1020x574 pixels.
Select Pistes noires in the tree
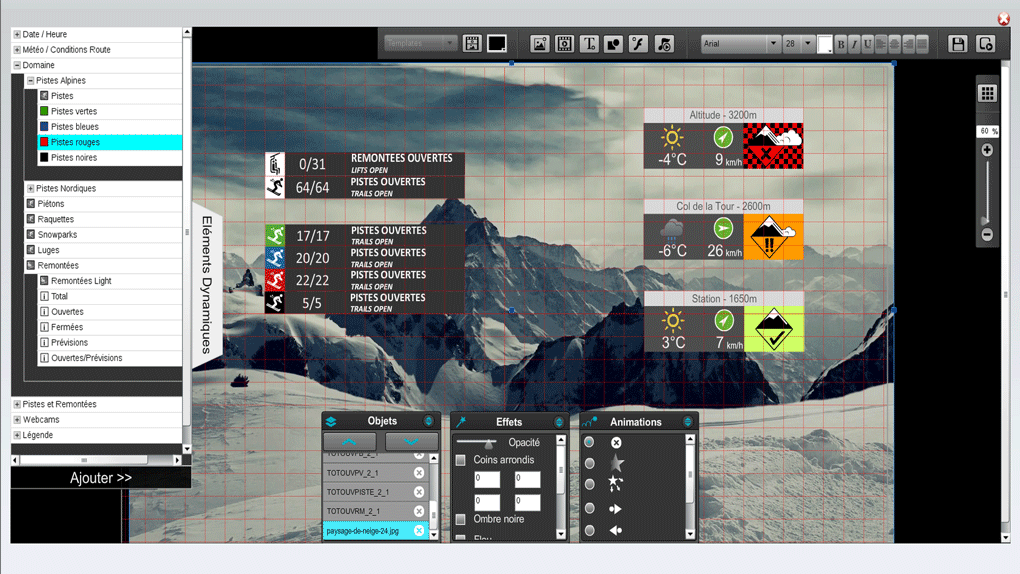tap(110, 157)
